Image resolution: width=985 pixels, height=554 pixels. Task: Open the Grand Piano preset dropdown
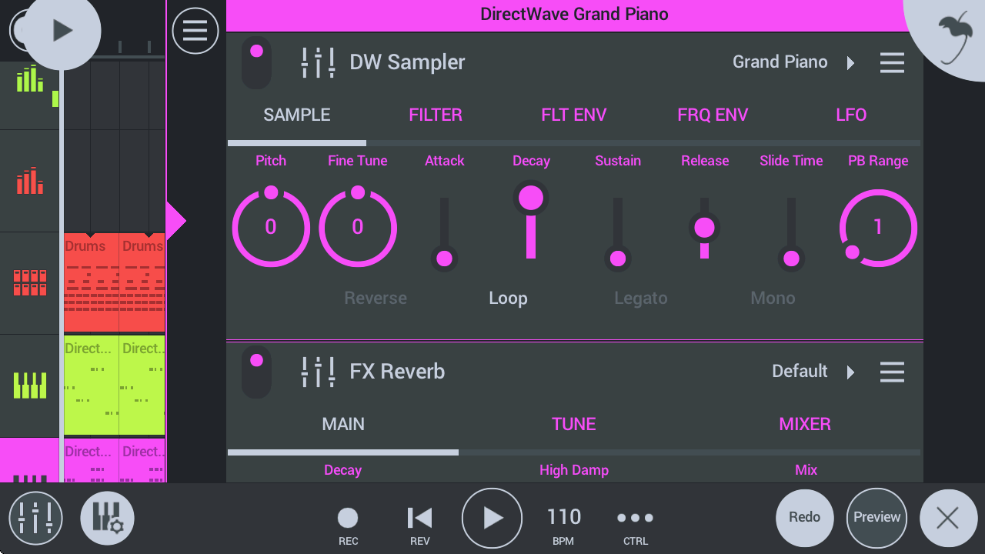(794, 62)
